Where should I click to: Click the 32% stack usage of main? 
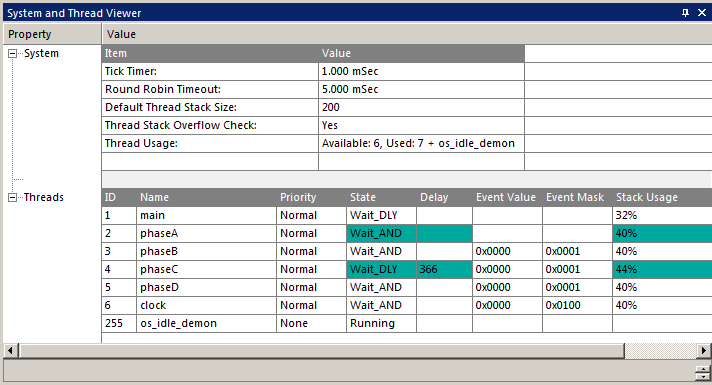tap(662, 215)
